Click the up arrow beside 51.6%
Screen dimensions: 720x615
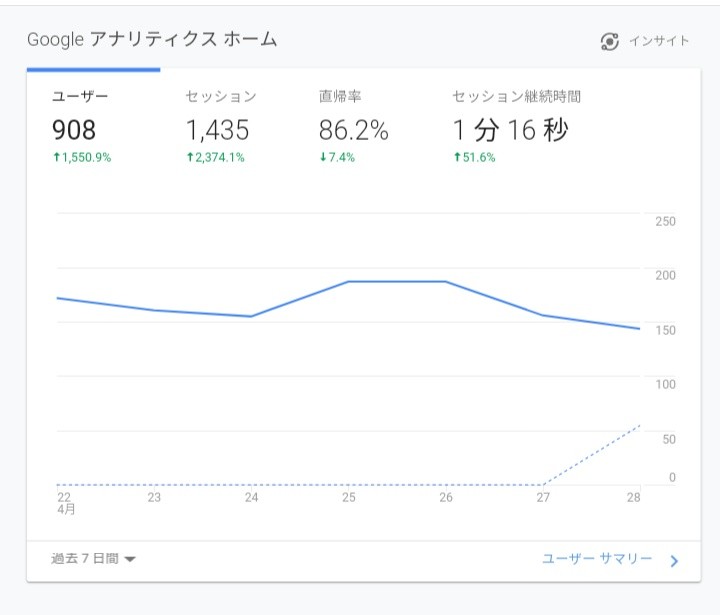point(456,158)
